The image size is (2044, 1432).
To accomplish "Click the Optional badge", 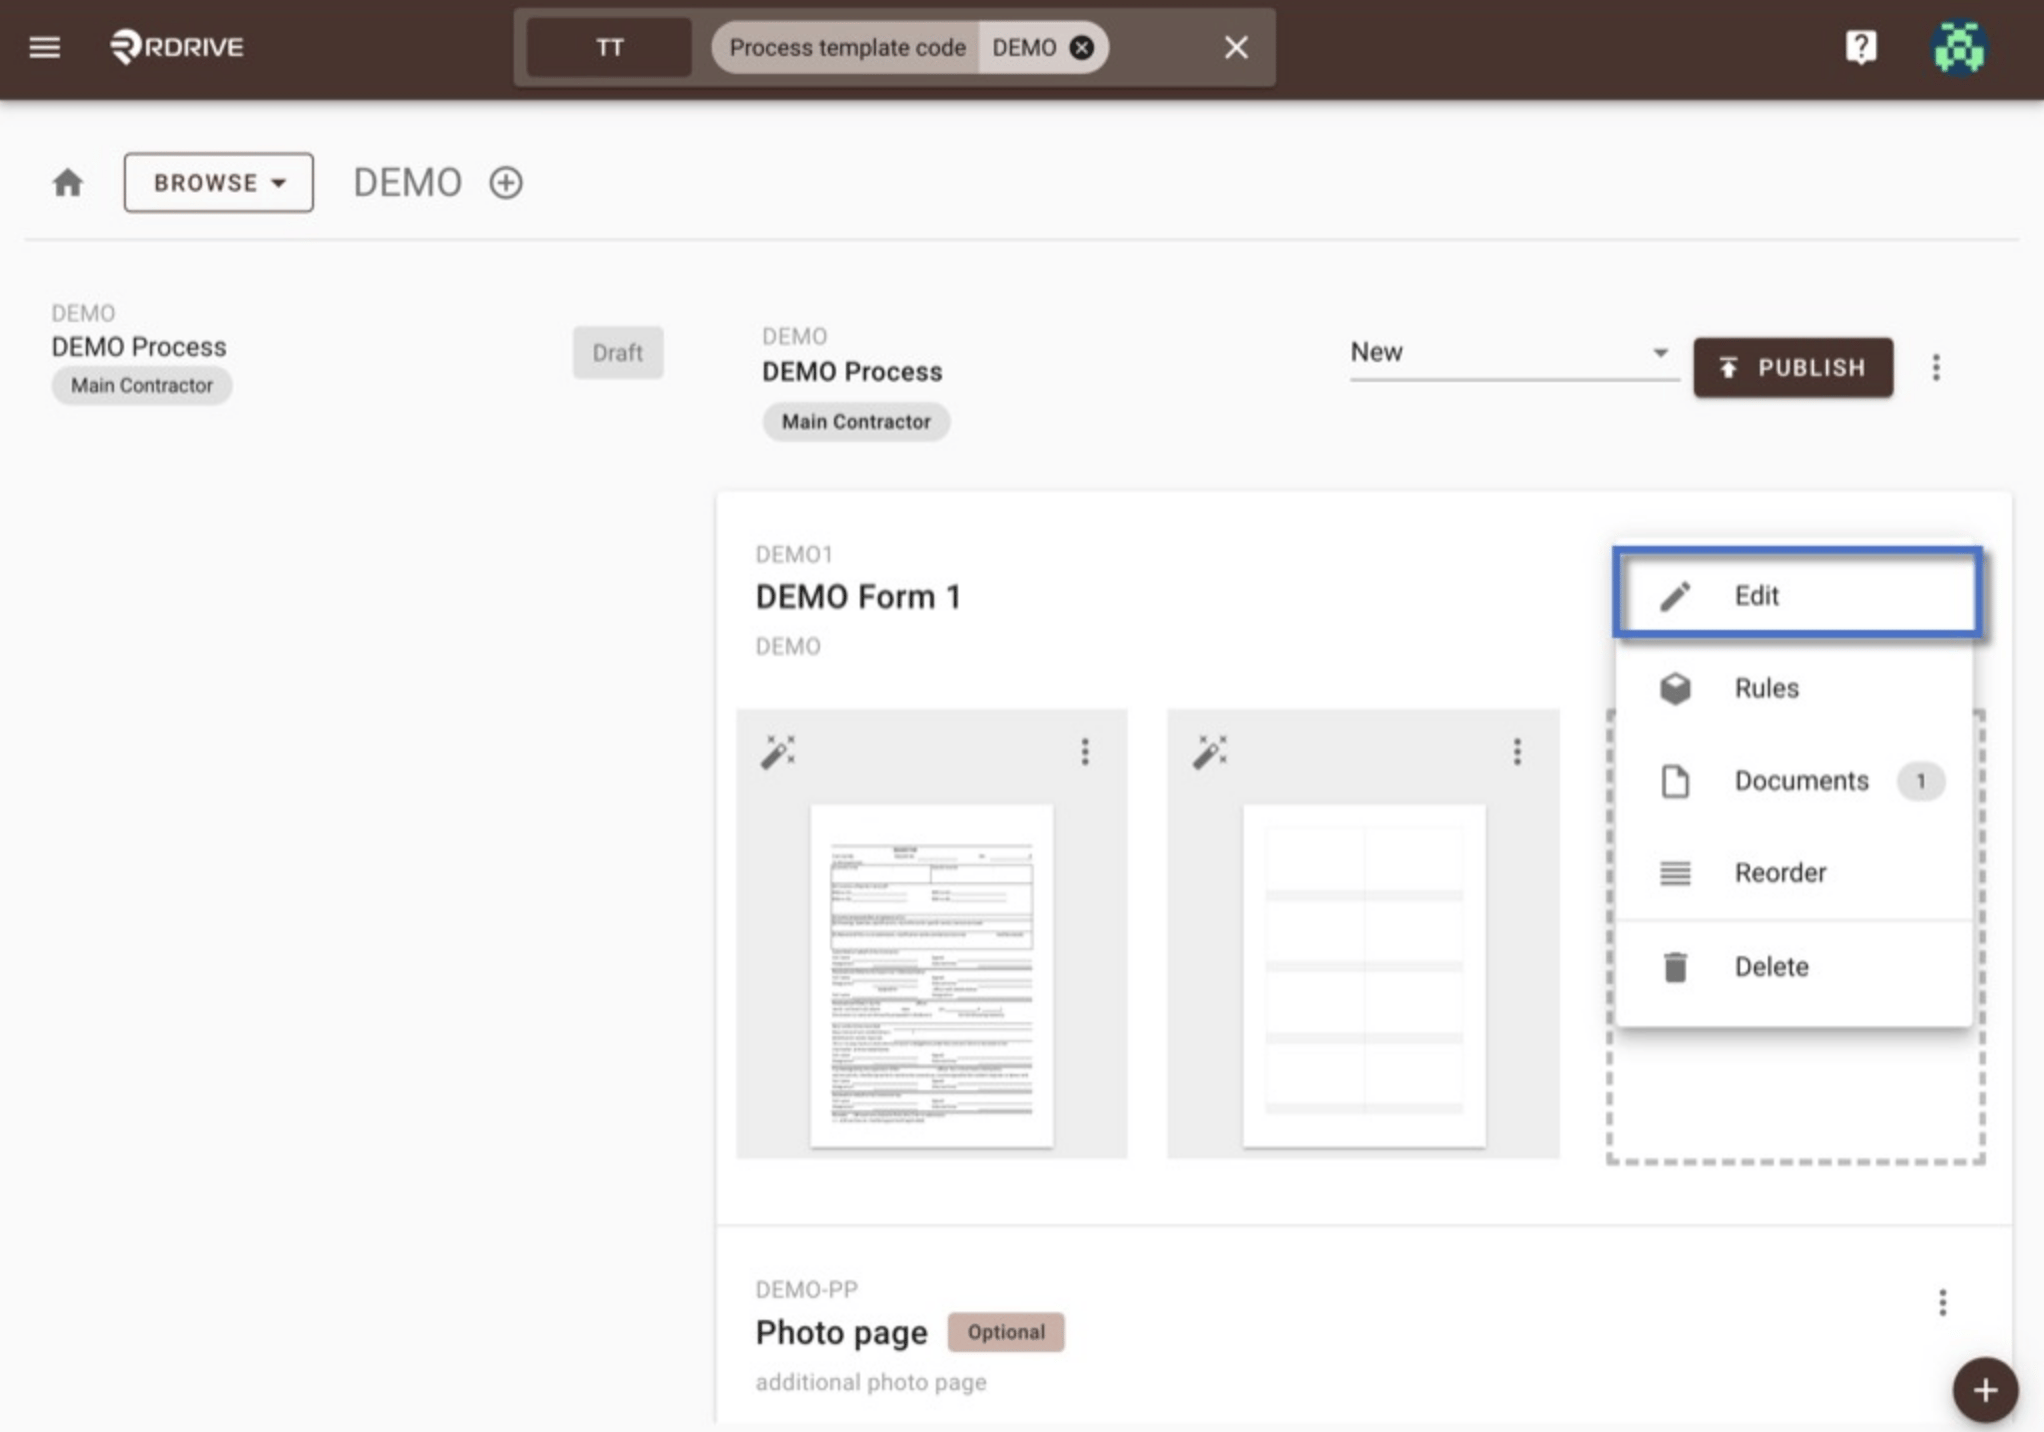I will pyautogui.click(x=1006, y=1332).
